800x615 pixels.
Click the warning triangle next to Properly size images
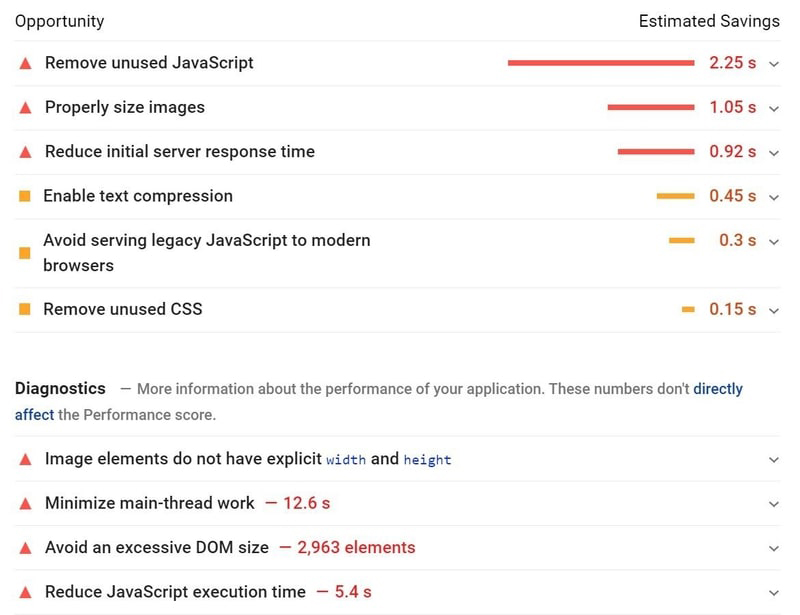click(x=24, y=108)
